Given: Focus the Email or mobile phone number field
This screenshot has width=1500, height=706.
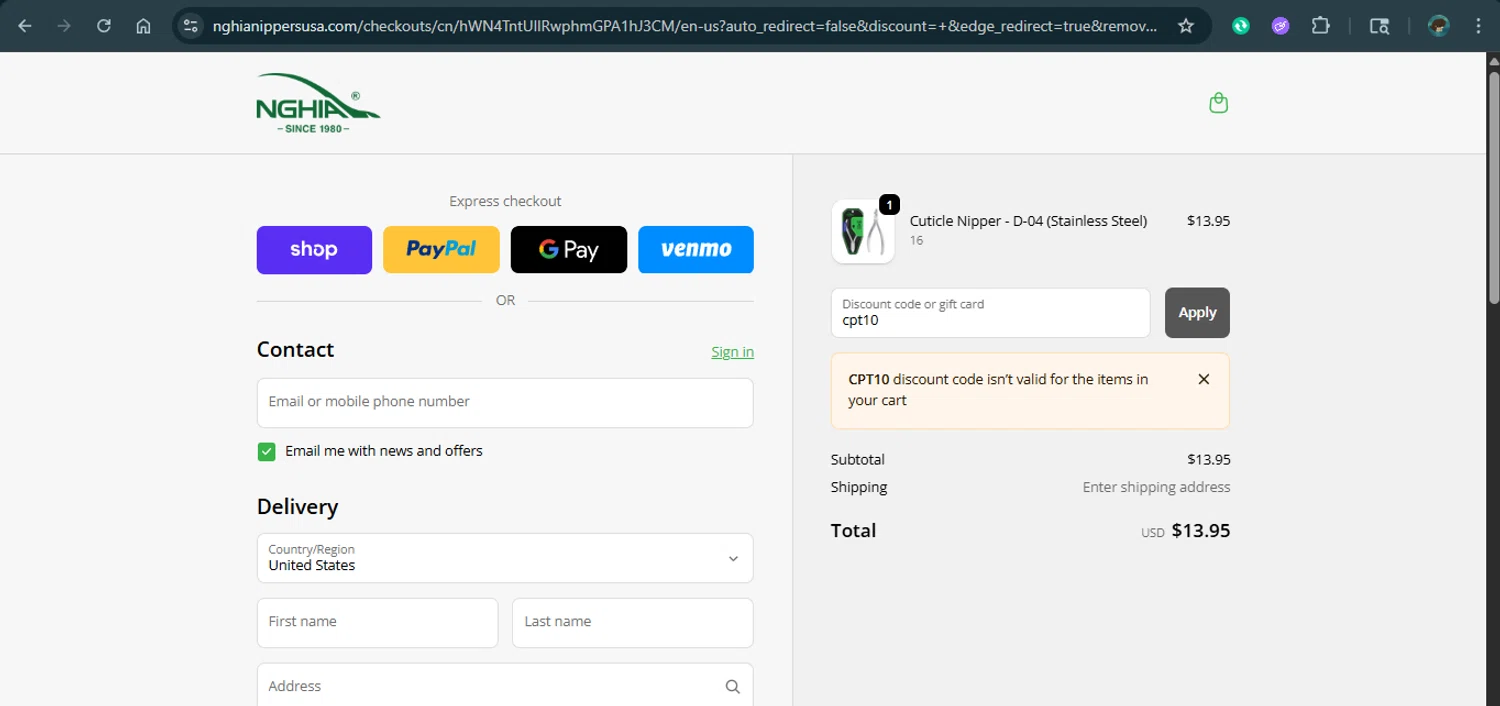Looking at the screenshot, I should coord(505,403).
